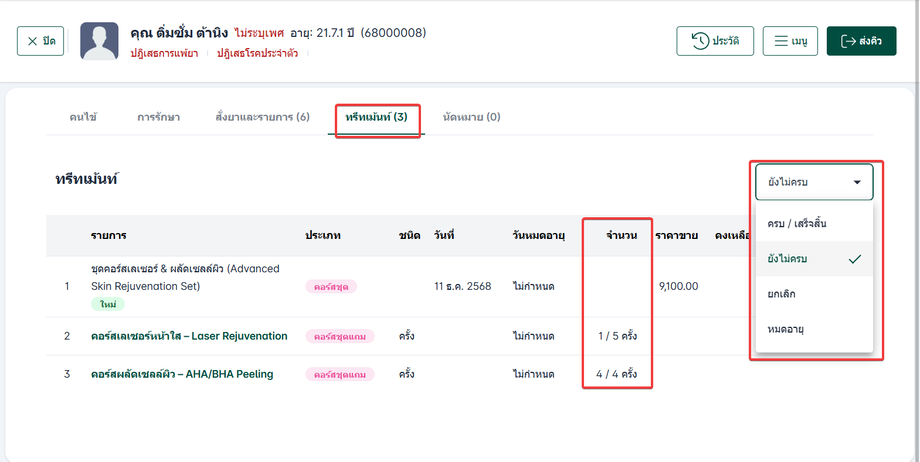
Task: Click the ราคาขาย column header
Action: coord(677,235)
